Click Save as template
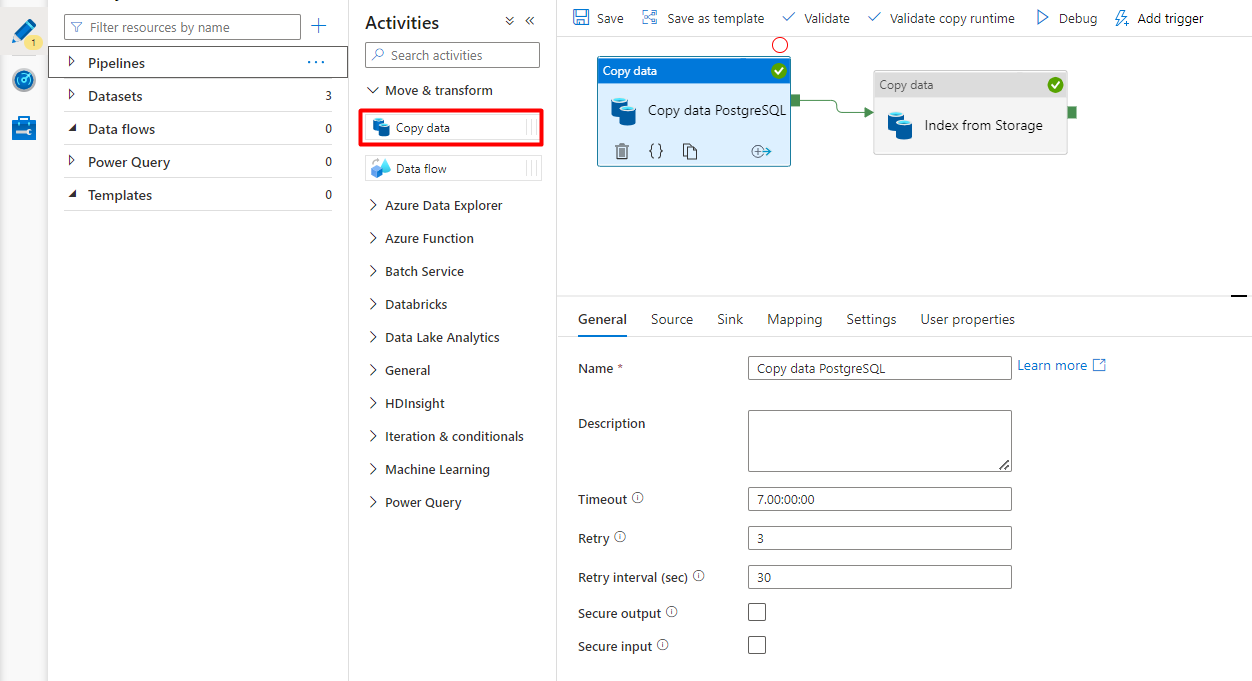This screenshot has height=681, width=1252. 703,18
